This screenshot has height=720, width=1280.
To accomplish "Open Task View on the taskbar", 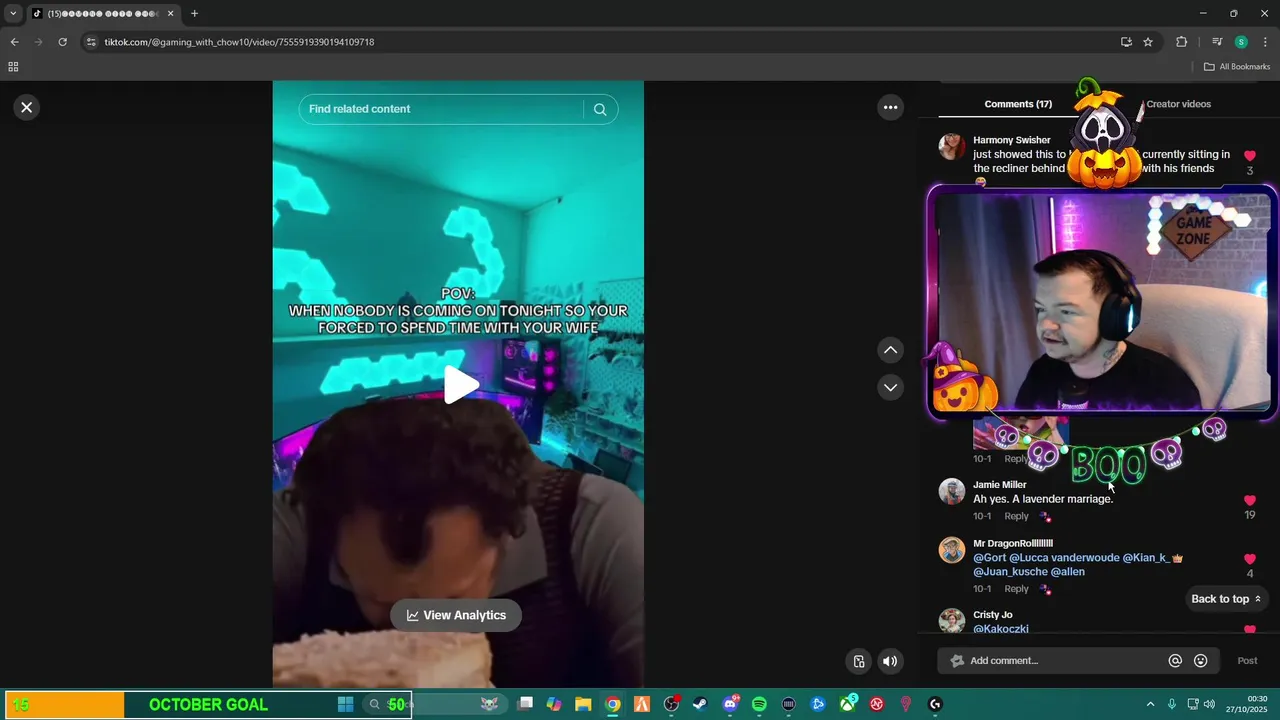I will pos(525,704).
